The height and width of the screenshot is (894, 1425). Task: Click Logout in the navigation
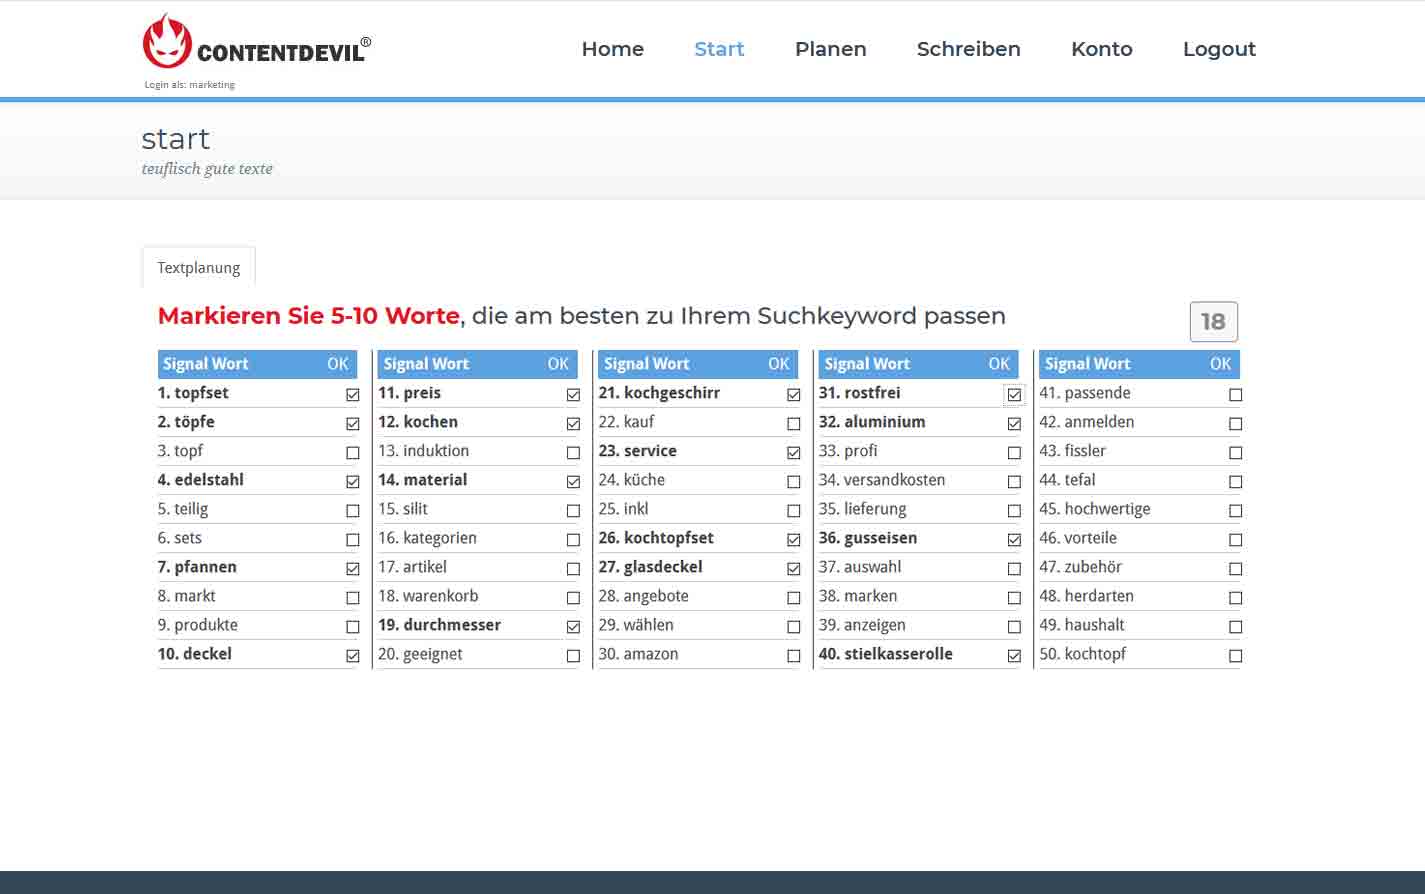tap(1218, 49)
